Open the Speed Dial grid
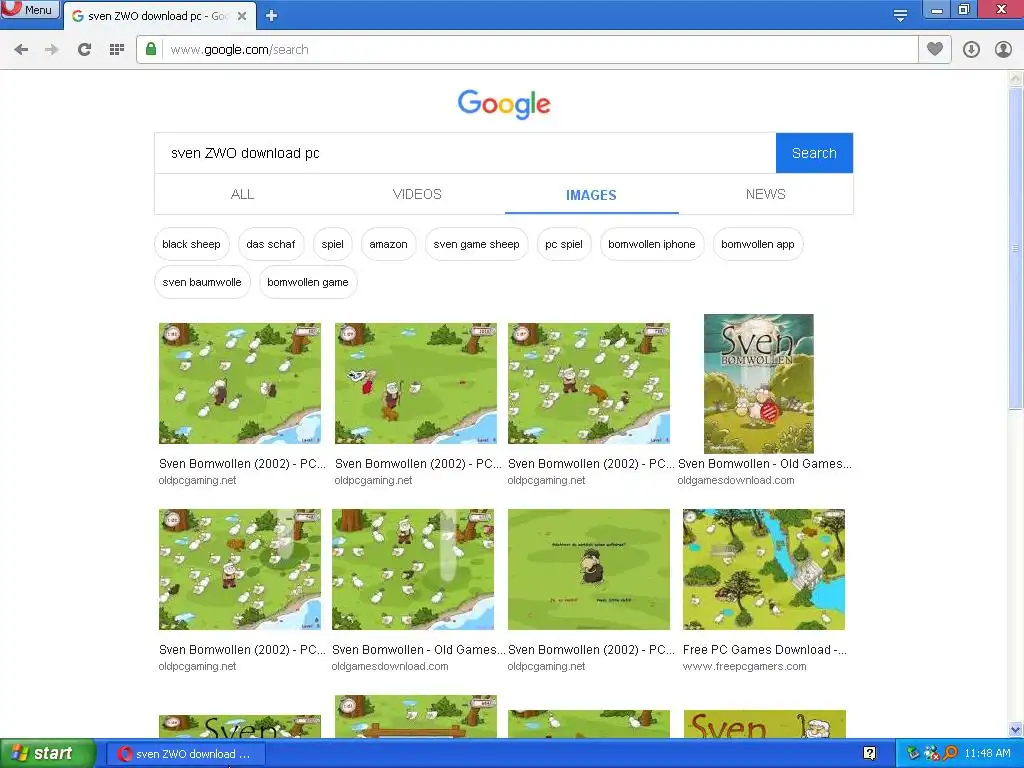Image resolution: width=1024 pixels, height=768 pixels. [x=117, y=50]
